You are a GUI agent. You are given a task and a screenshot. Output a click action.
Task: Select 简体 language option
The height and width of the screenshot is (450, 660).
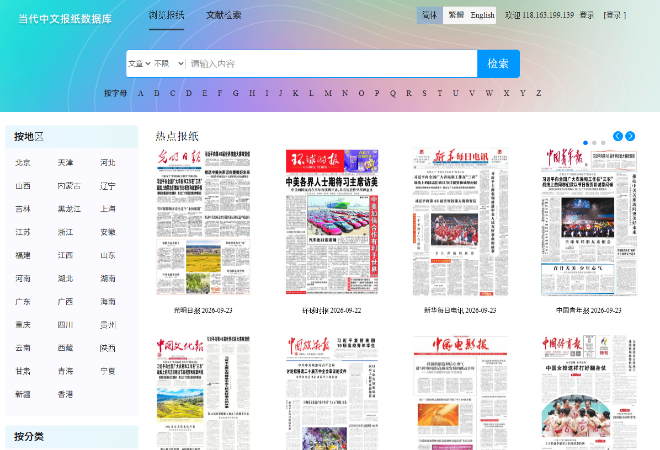click(x=430, y=15)
